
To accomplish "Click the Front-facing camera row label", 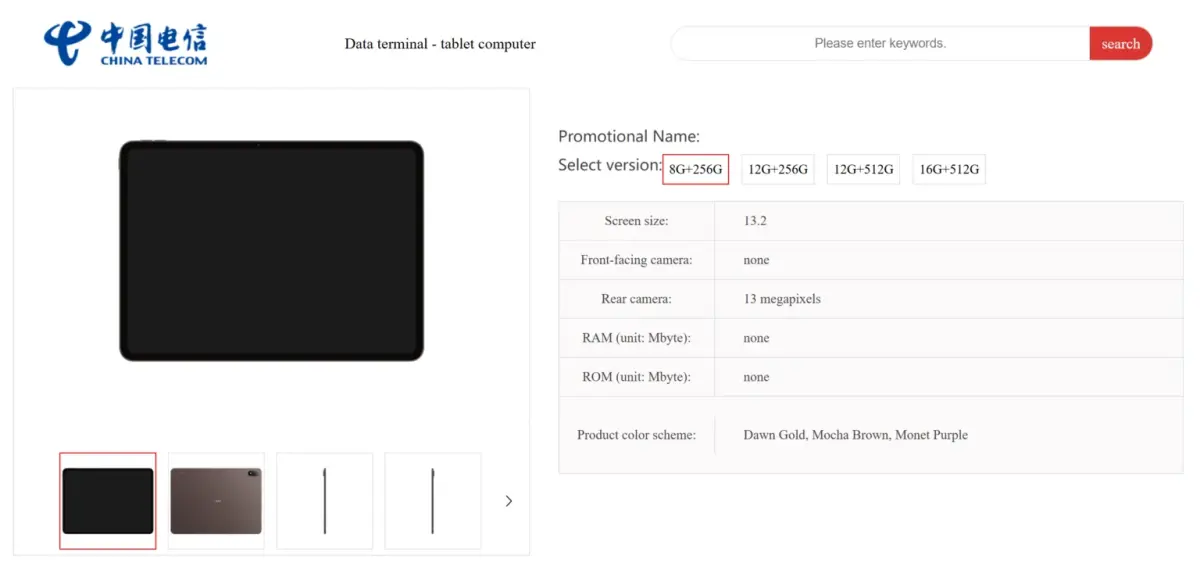I will click(x=636, y=260).
